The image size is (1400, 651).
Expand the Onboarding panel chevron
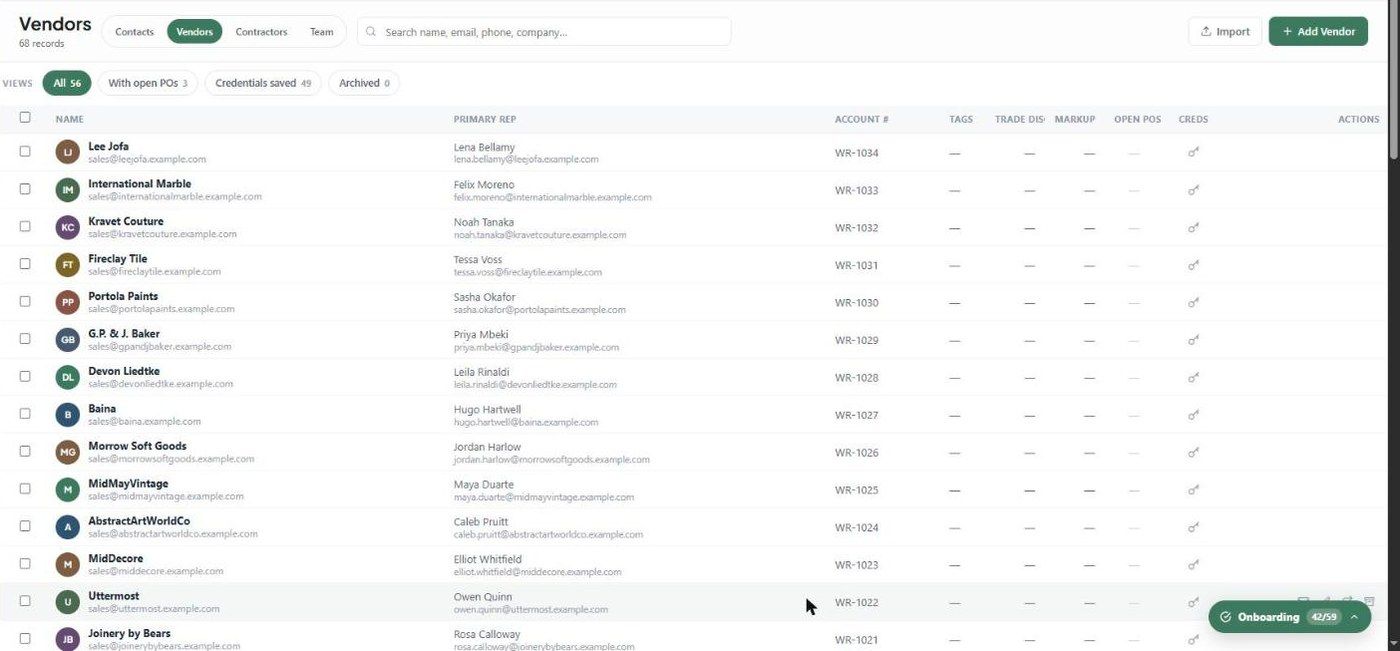click(1354, 617)
